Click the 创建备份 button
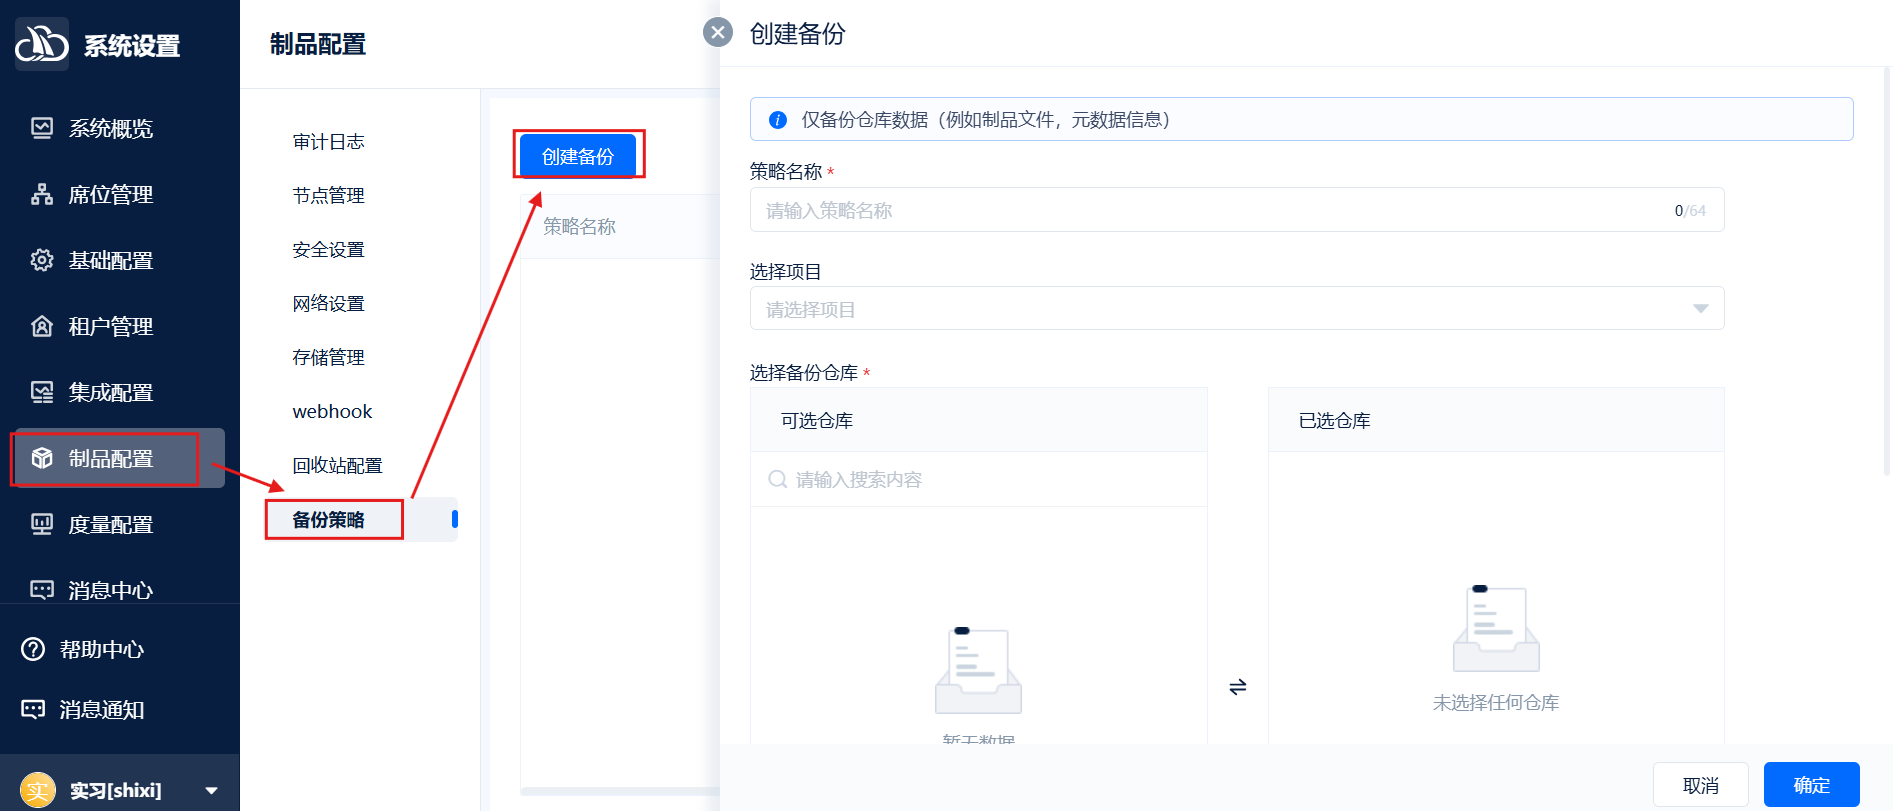Screen dimensions: 1893x811 click(x=578, y=156)
